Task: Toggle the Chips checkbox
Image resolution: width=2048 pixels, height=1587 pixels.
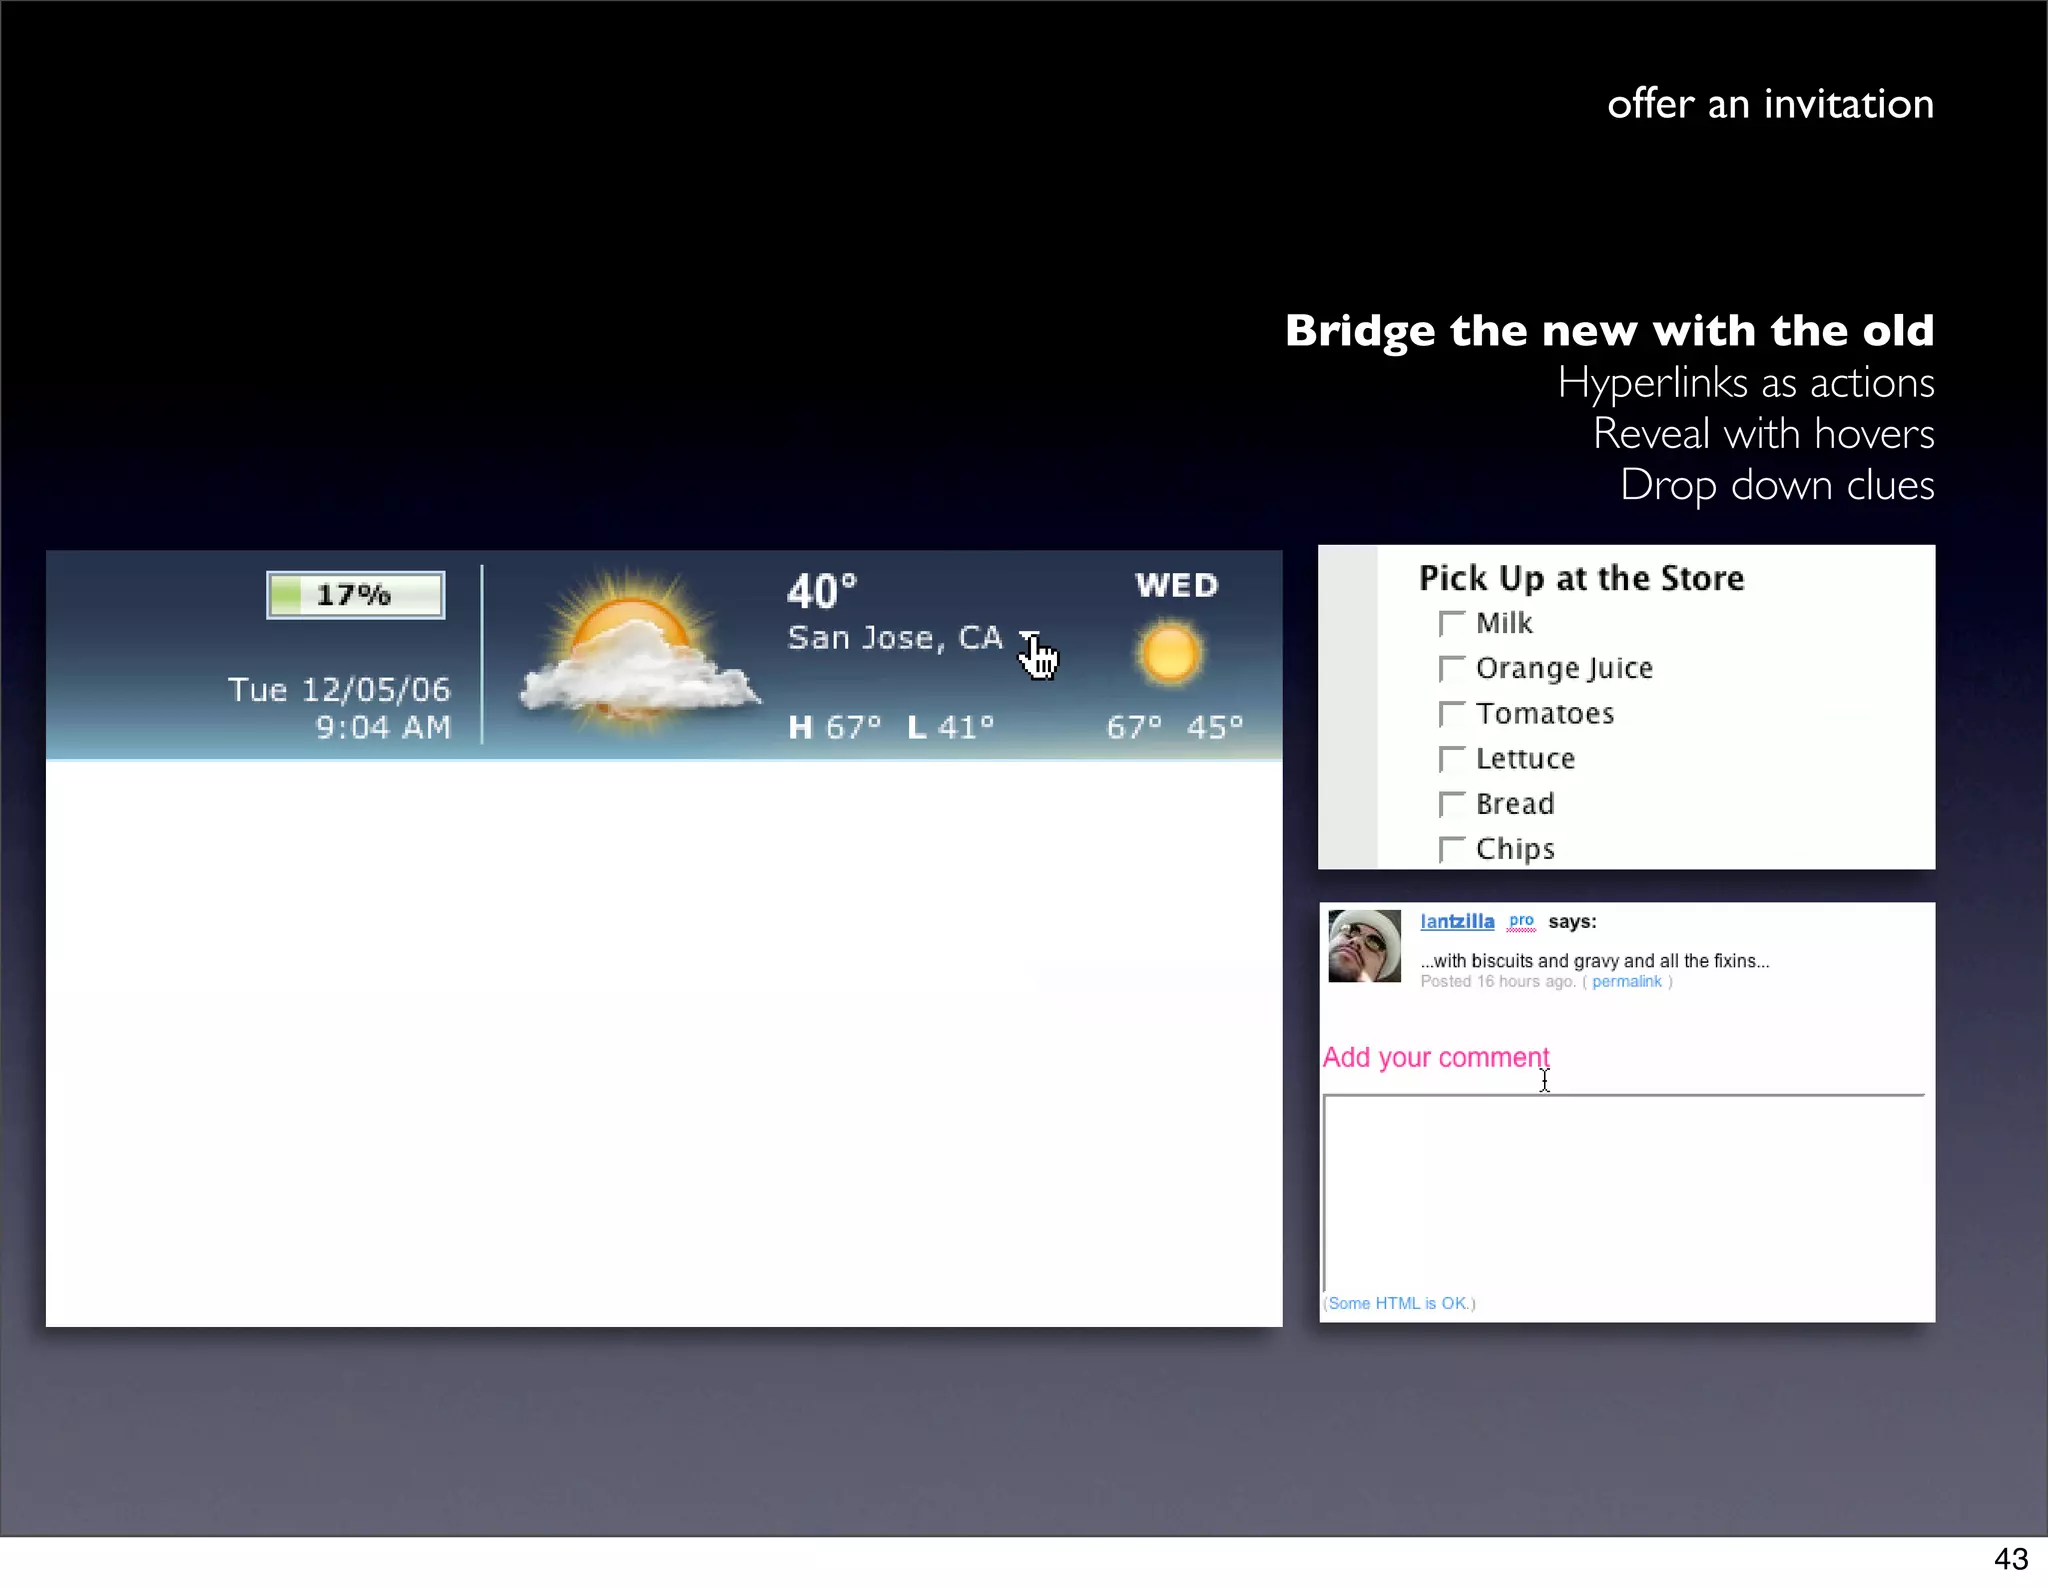Action: point(1451,849)
